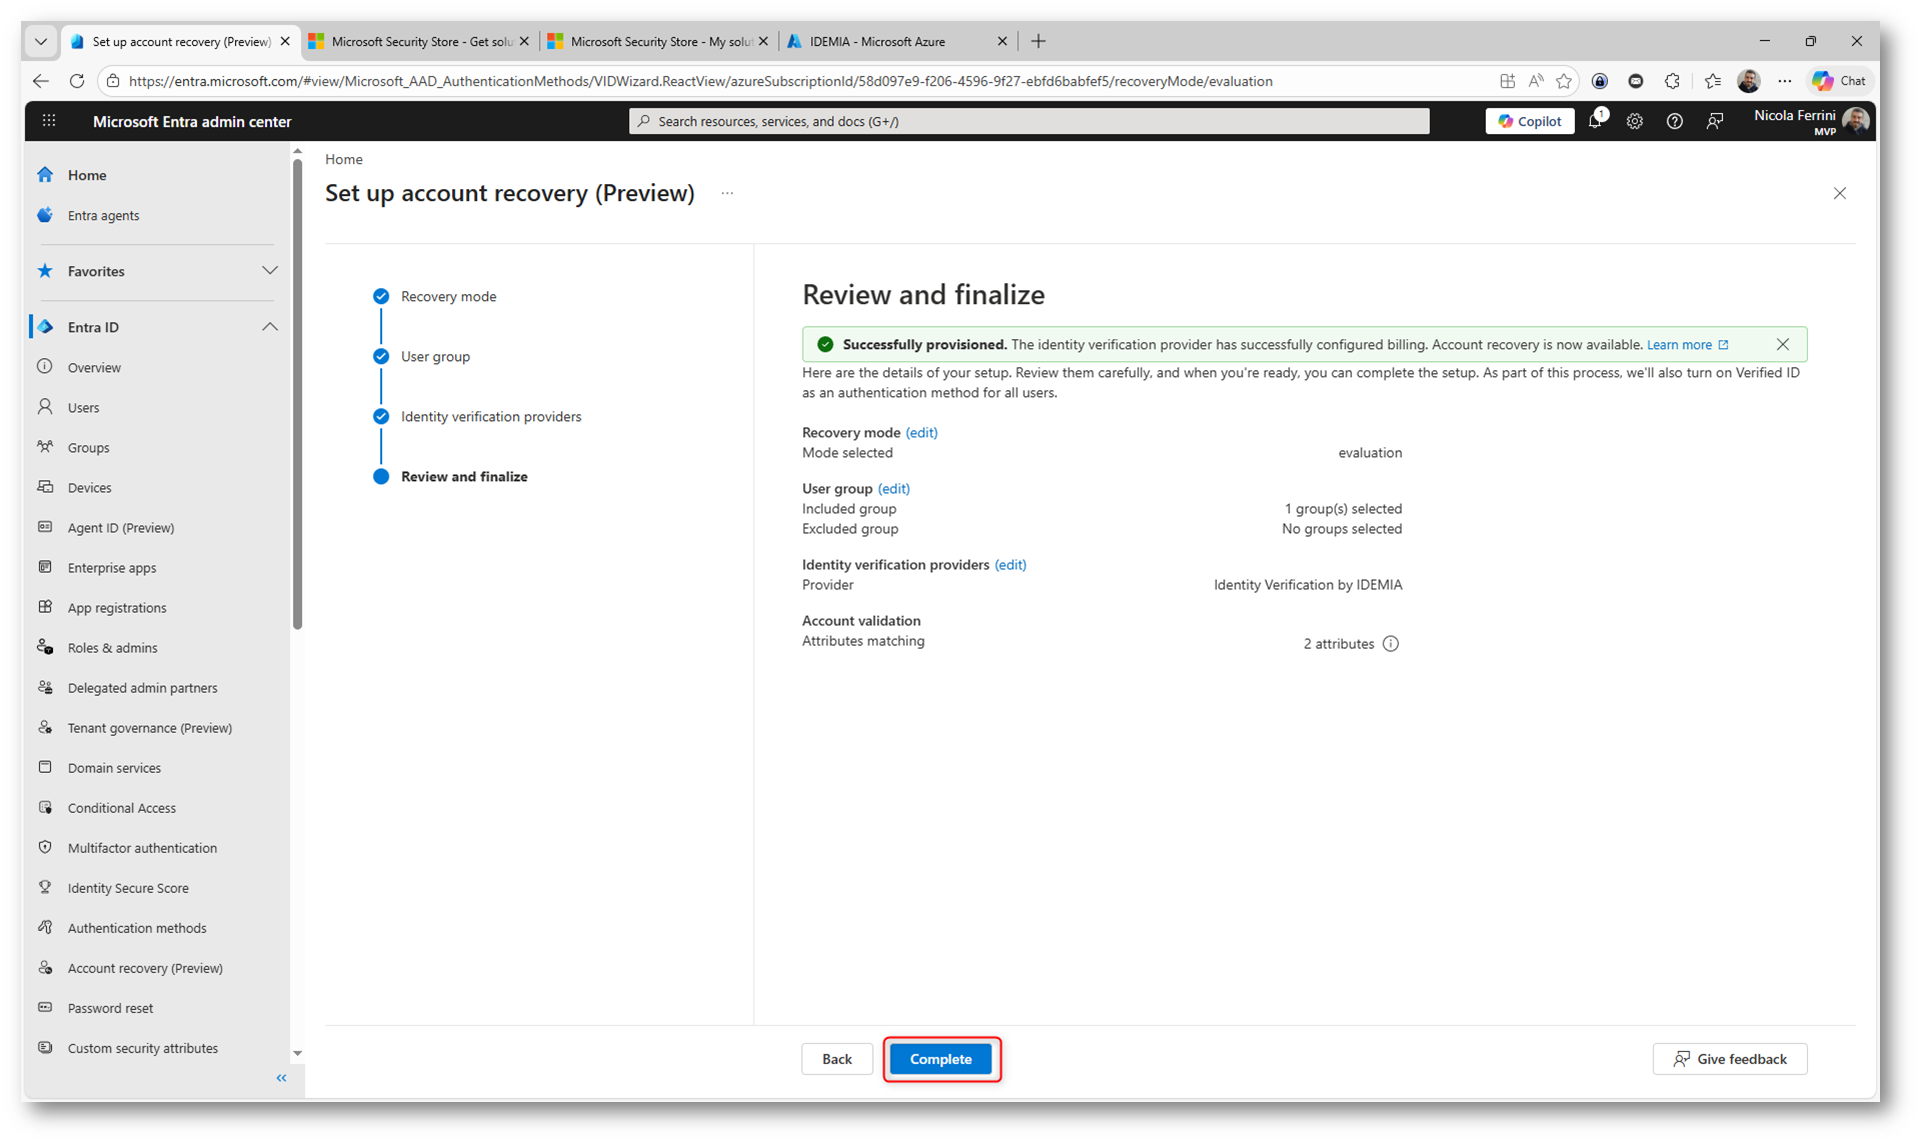Click the browser favorites star icon
Image resolution: width=1922 pixels, height=1144 pixels.
[x=1564, y=81]
